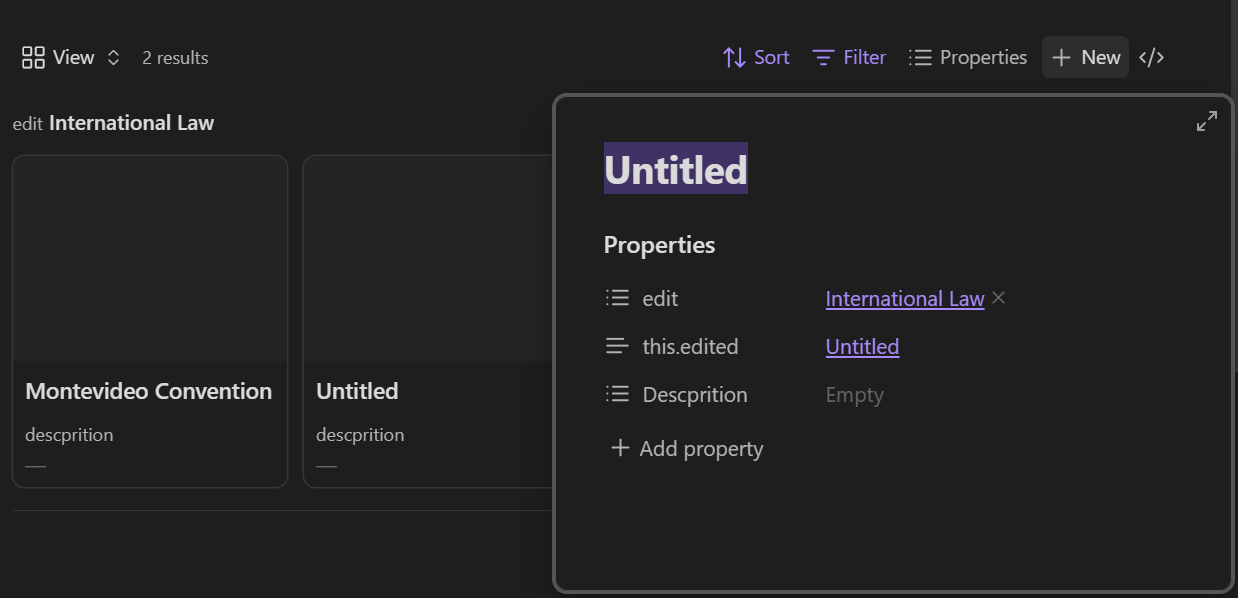Image resolution: width=1238 pixels, height=598 pixels.
Task: Follow the Untitled link in this.edited
Action: (862, 346)
